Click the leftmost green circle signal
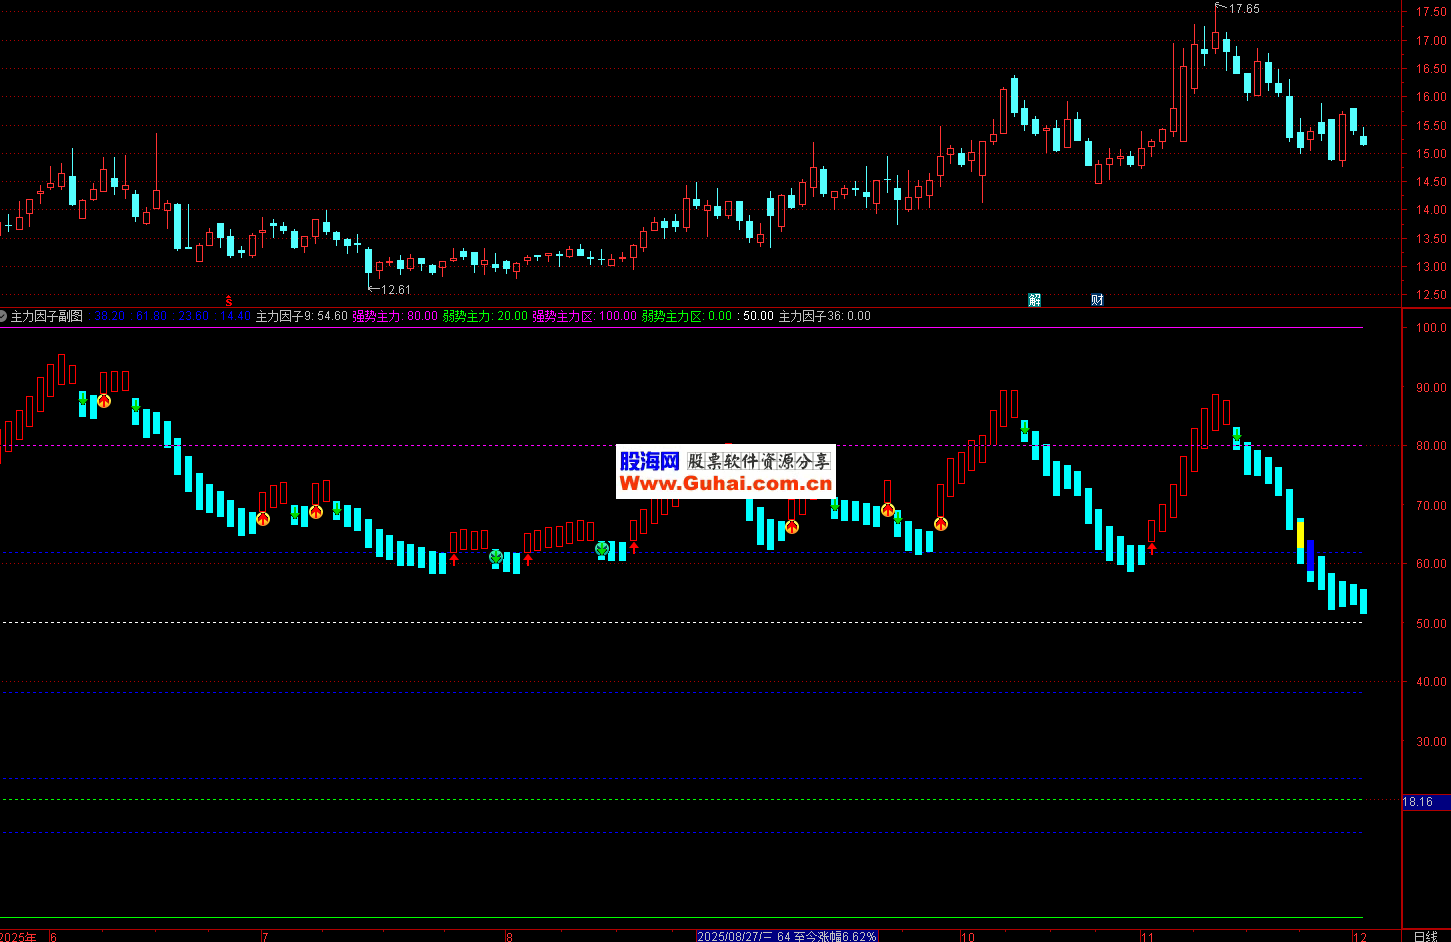Viewport: 1451px width, 942px height. tap(496, 556)
